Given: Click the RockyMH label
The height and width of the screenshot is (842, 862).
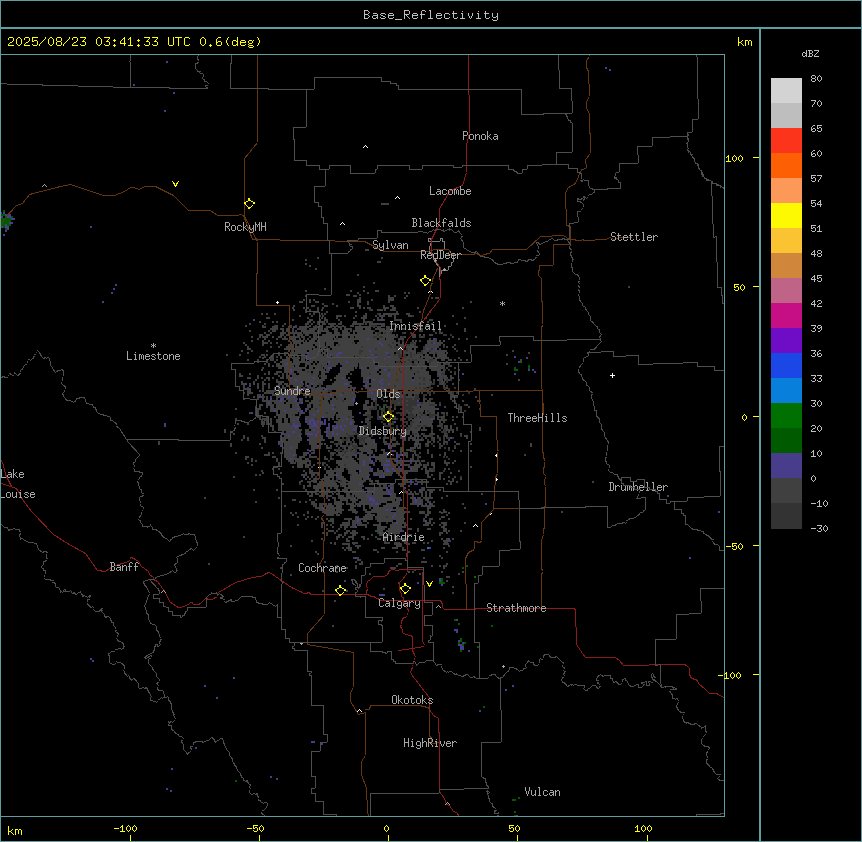Looking at the screenshot, I should (x=245, y=227).
